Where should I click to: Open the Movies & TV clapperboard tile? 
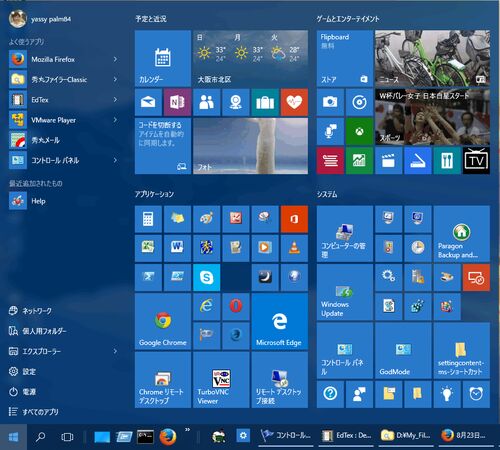point(388,160)
